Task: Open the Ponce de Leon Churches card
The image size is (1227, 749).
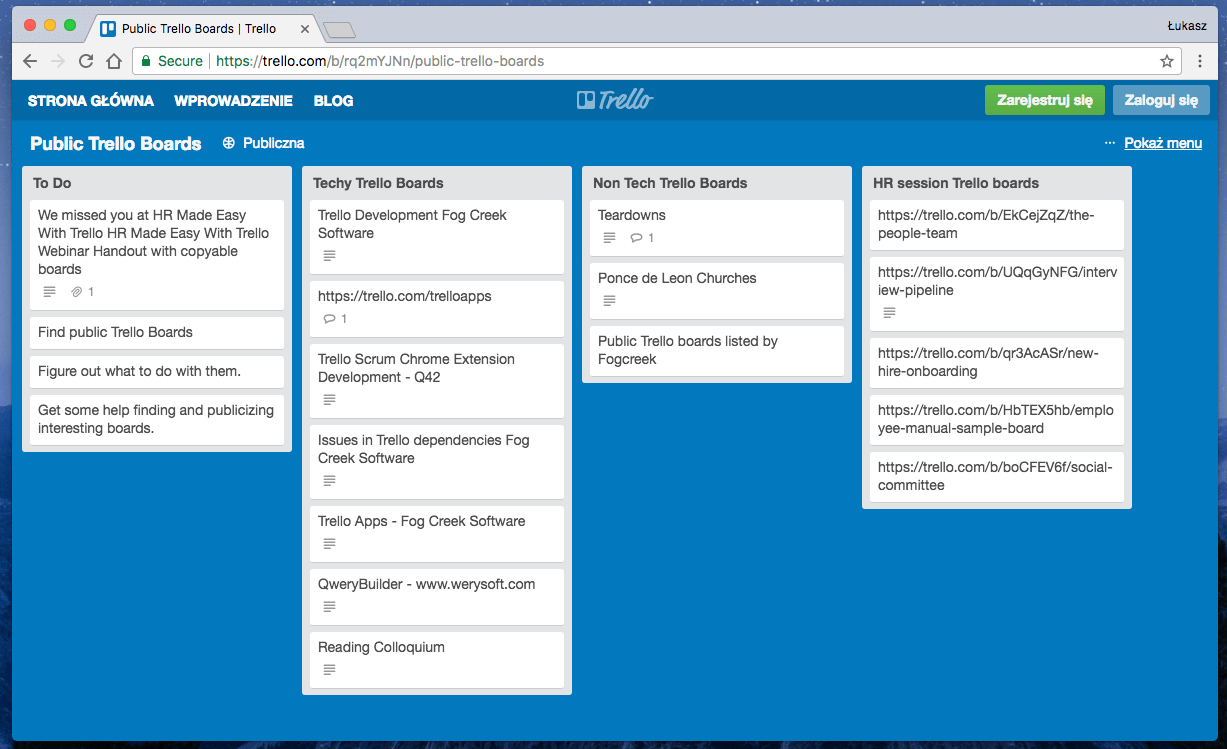Action: (717, 291)
